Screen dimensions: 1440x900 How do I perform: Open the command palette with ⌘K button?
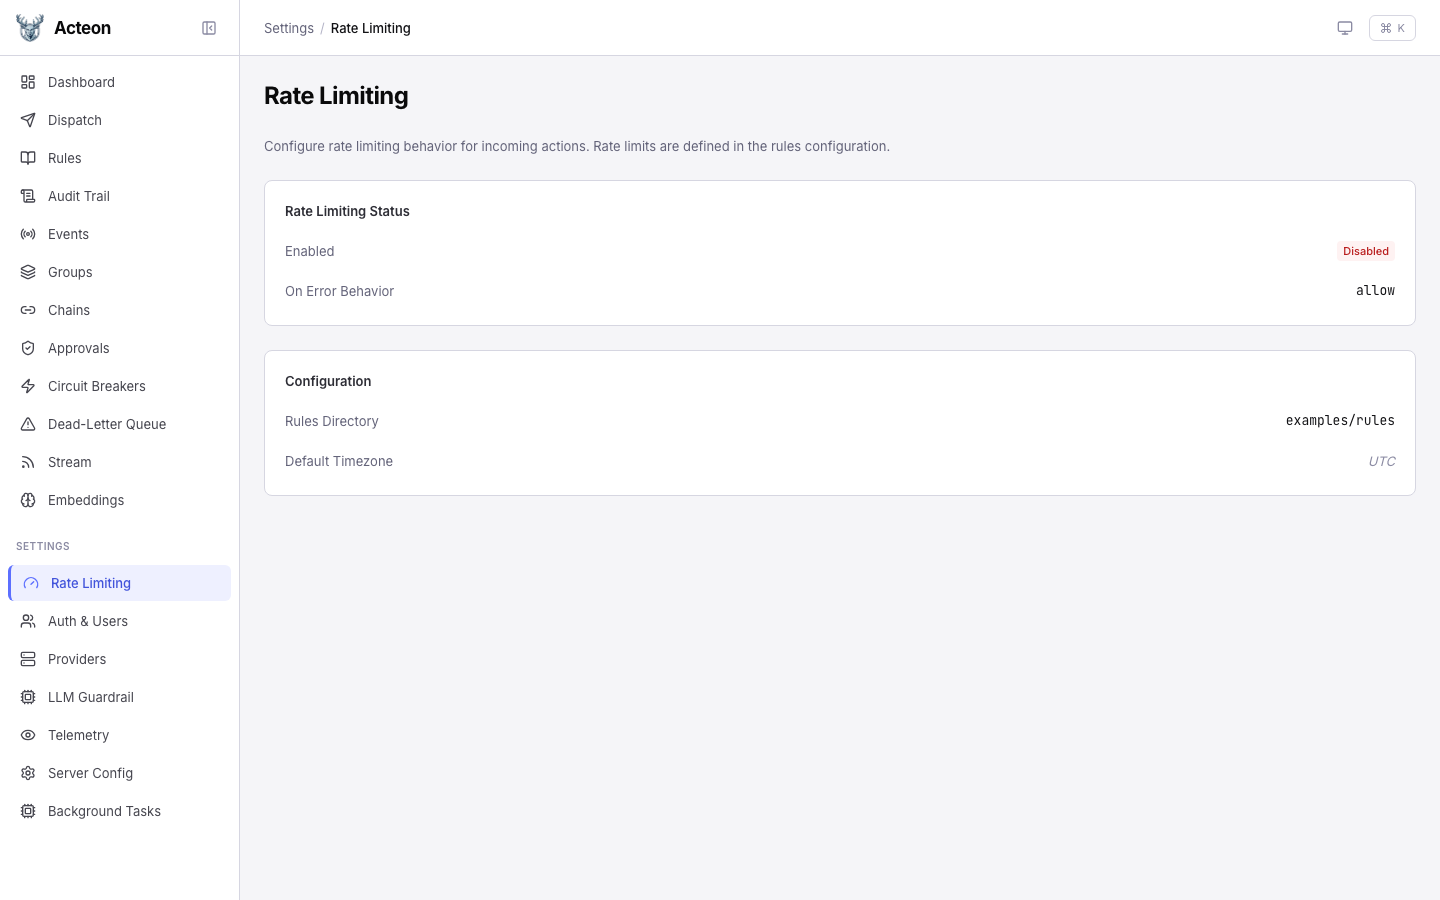[1392, 28]
